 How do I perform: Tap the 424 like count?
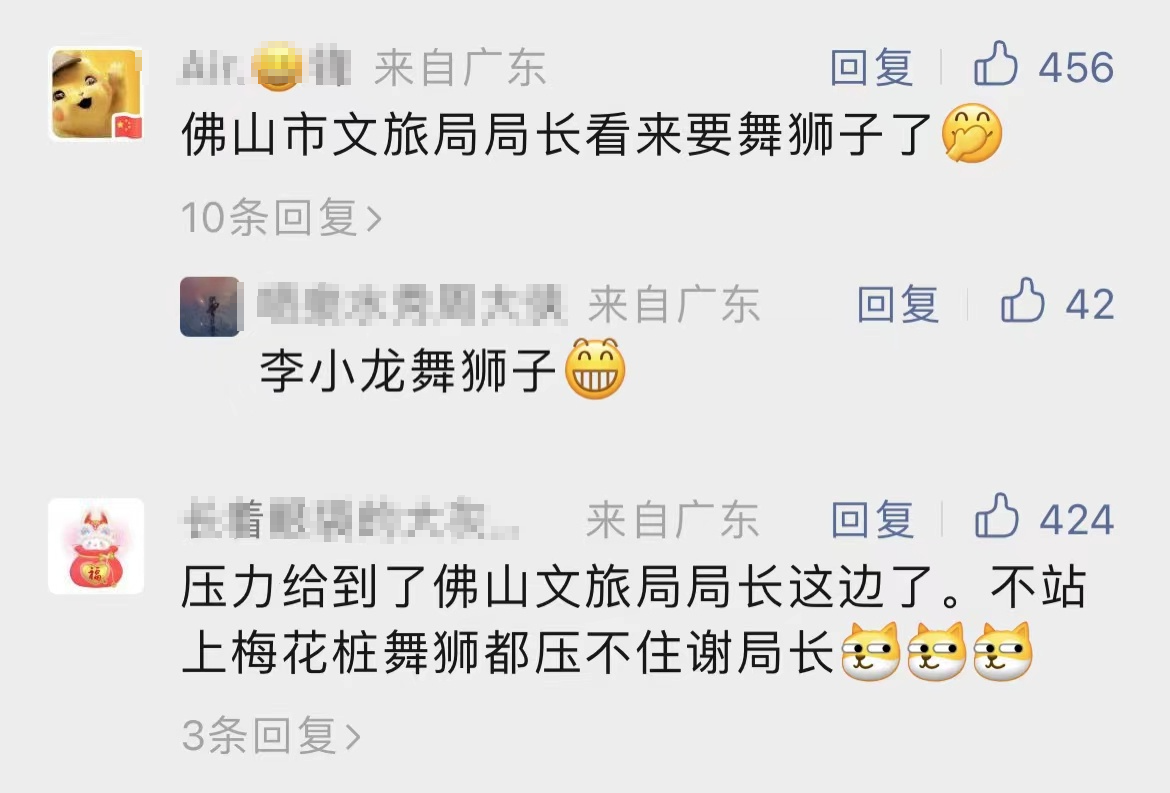click(x=1077, y=519)
